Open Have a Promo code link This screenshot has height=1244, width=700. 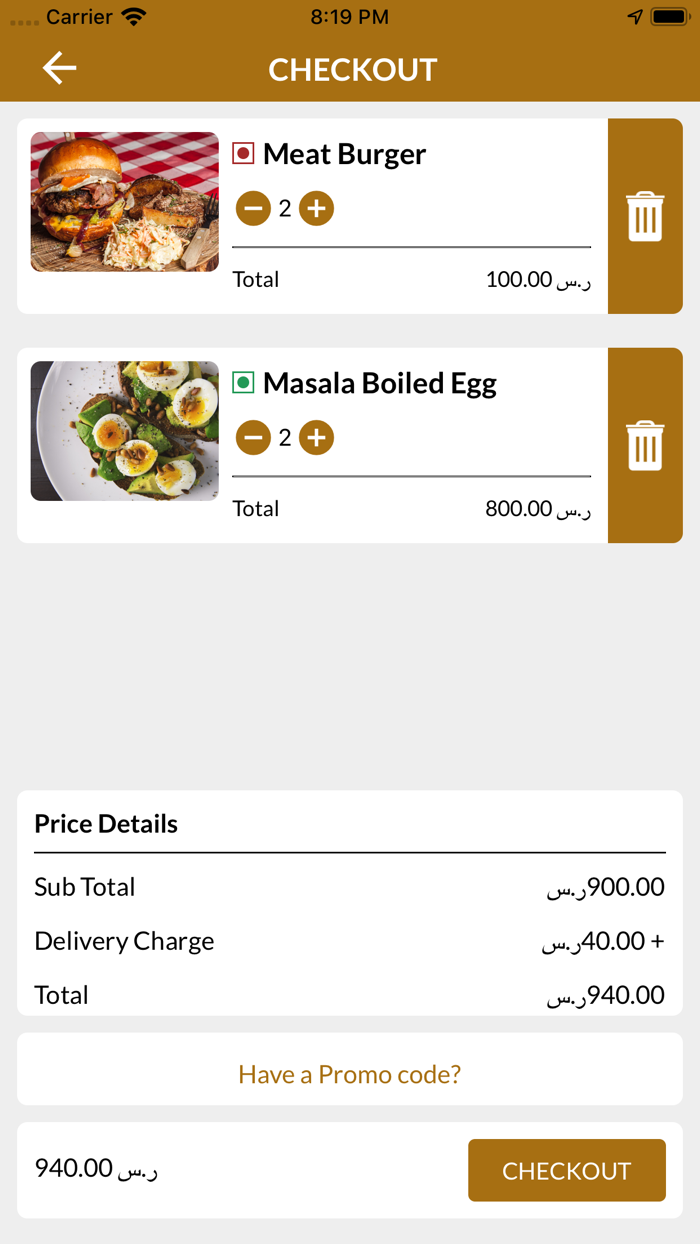click(x=349, y=1073)
